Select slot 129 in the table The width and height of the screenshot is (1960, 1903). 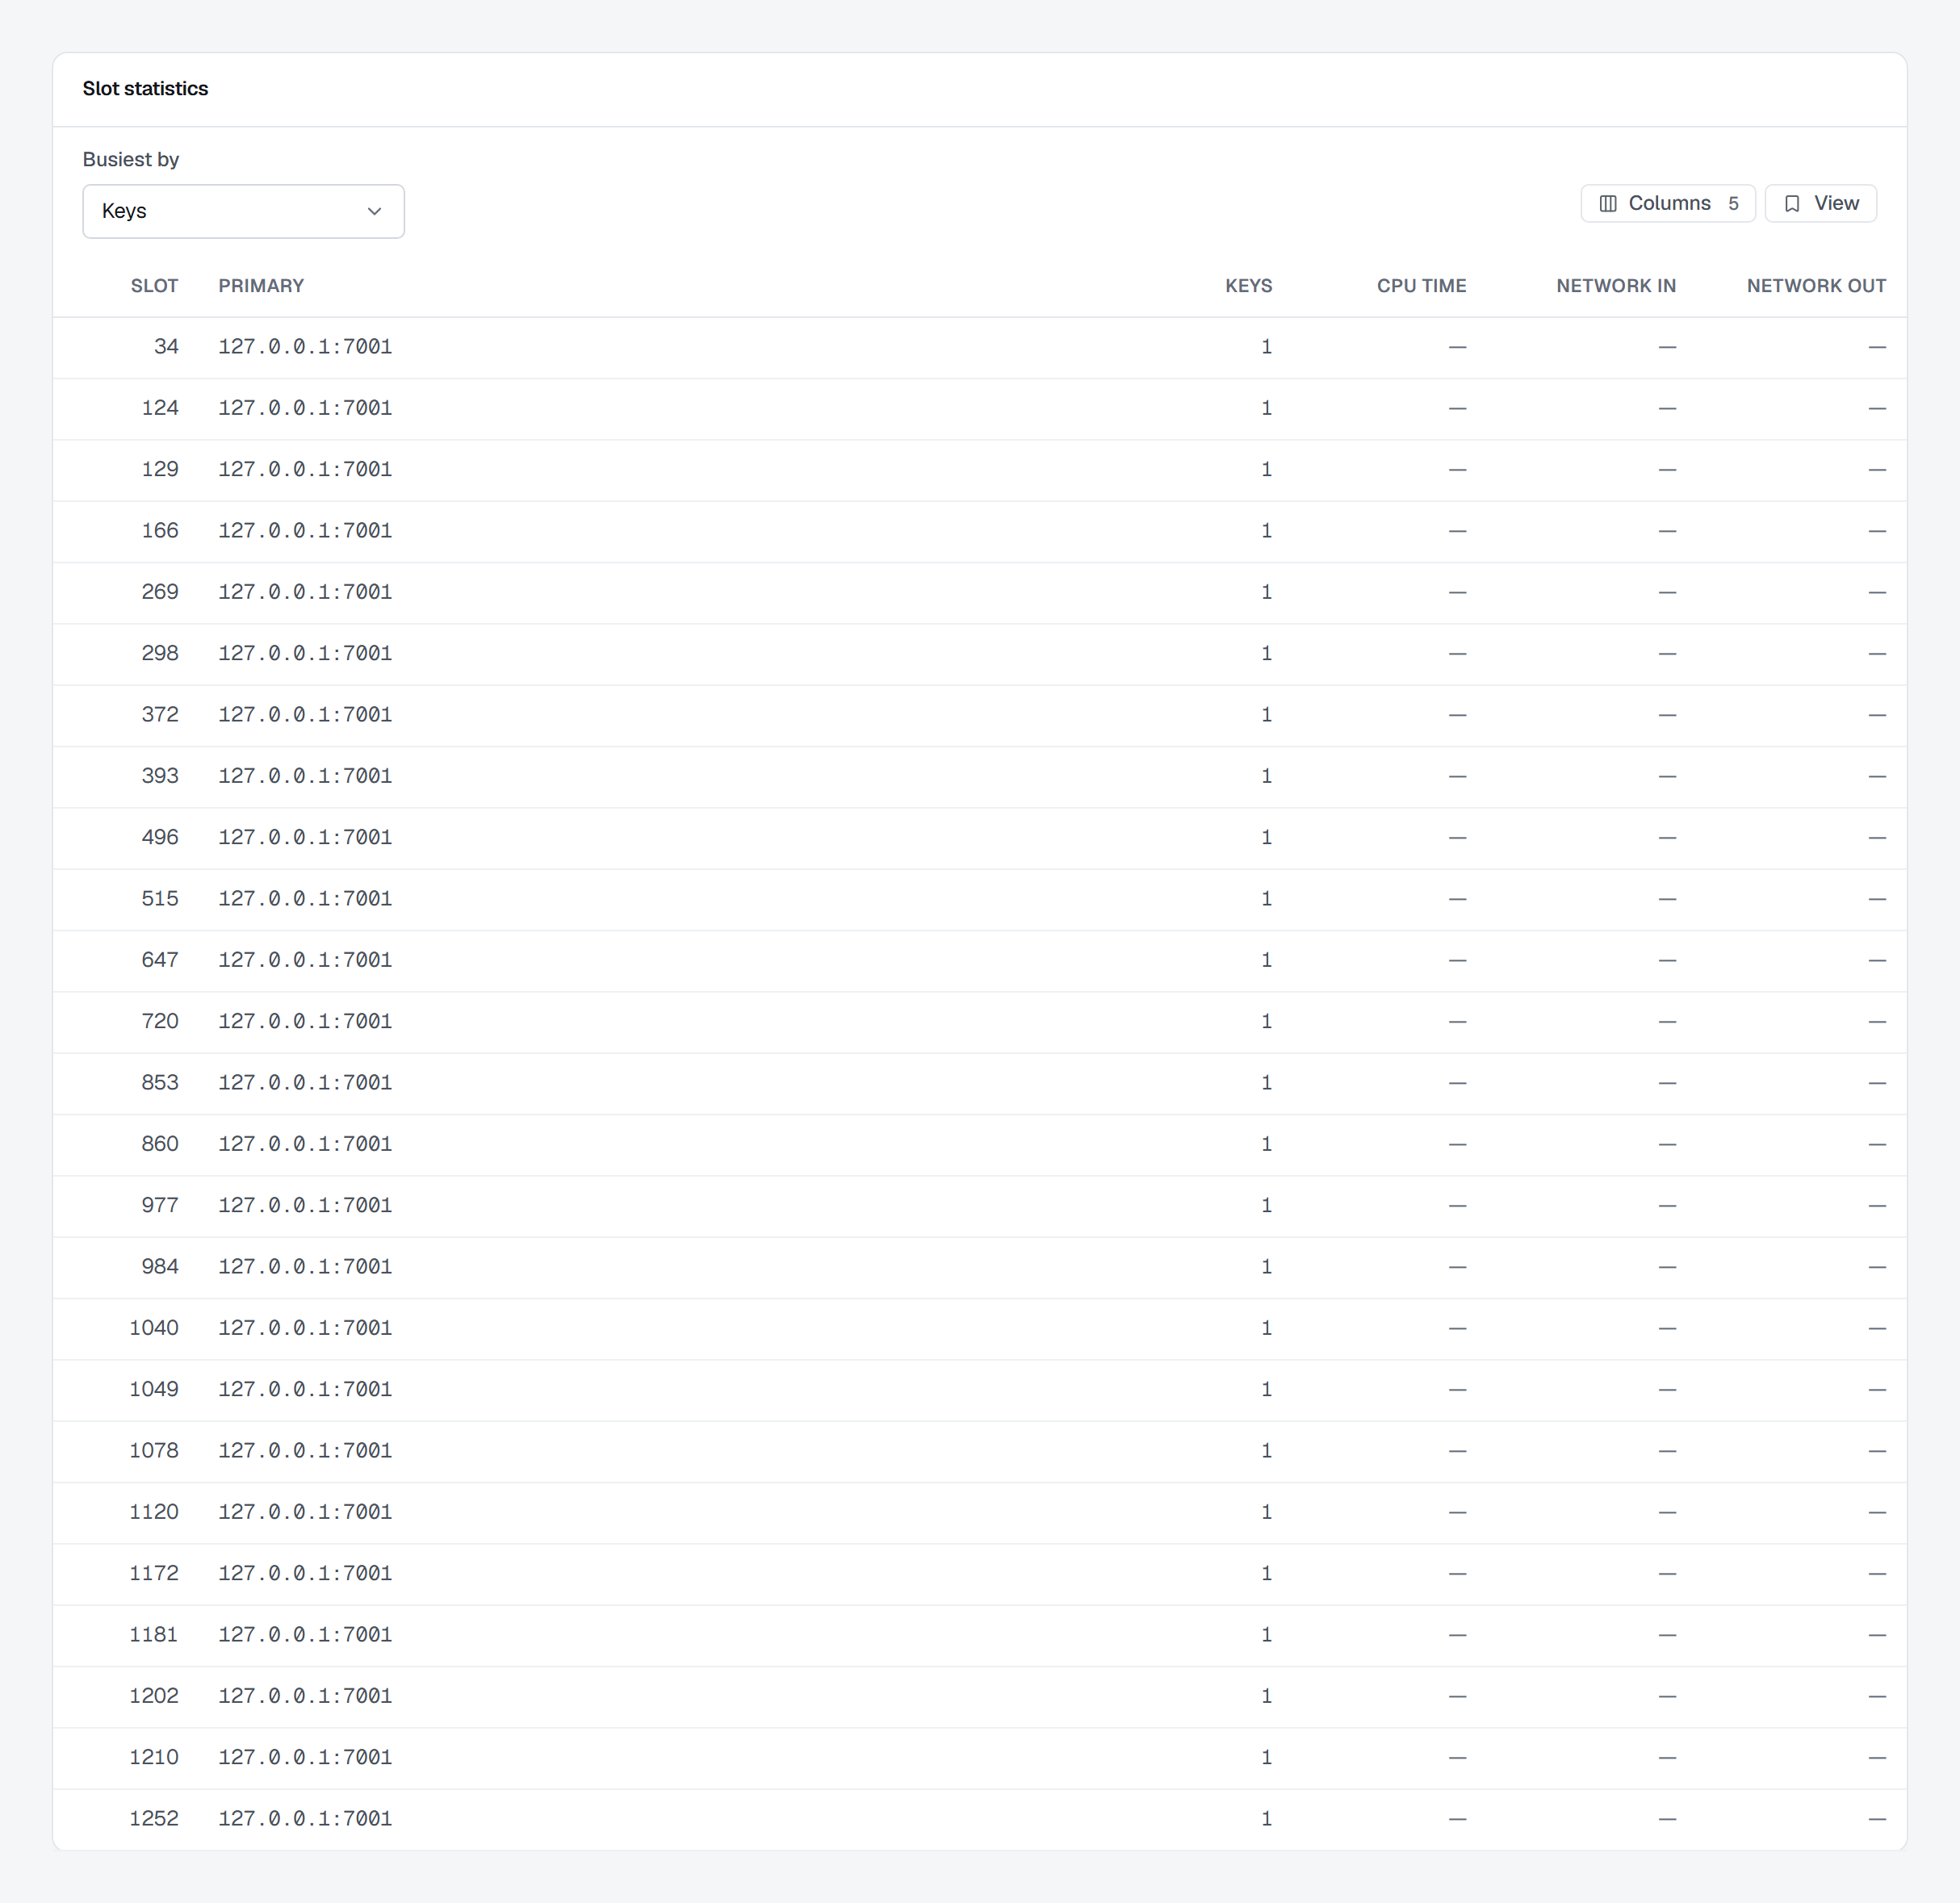point(979,470)
